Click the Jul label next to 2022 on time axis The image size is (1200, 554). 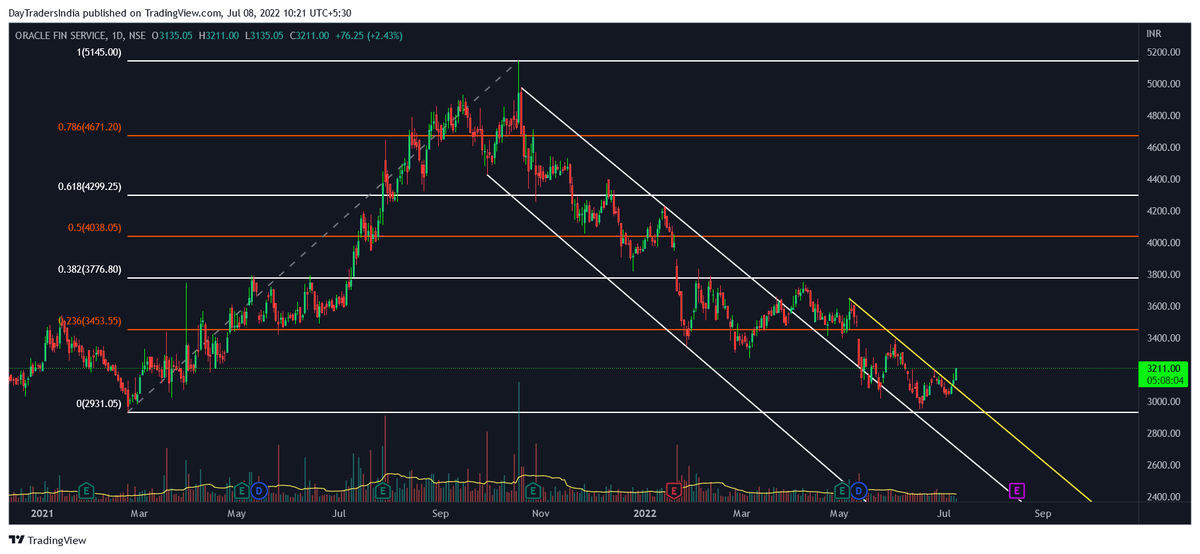943,514
